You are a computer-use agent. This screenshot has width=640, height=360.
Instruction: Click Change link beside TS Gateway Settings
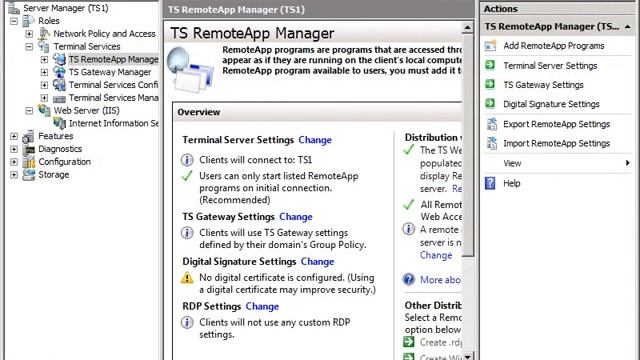[x=296, y=217]
